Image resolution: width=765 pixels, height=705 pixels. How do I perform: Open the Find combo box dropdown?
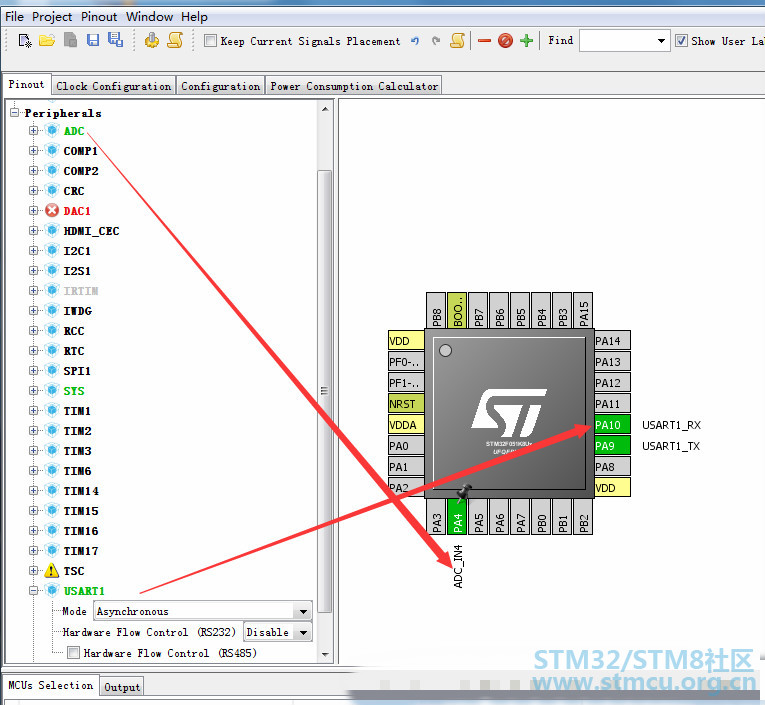point(661,41)
